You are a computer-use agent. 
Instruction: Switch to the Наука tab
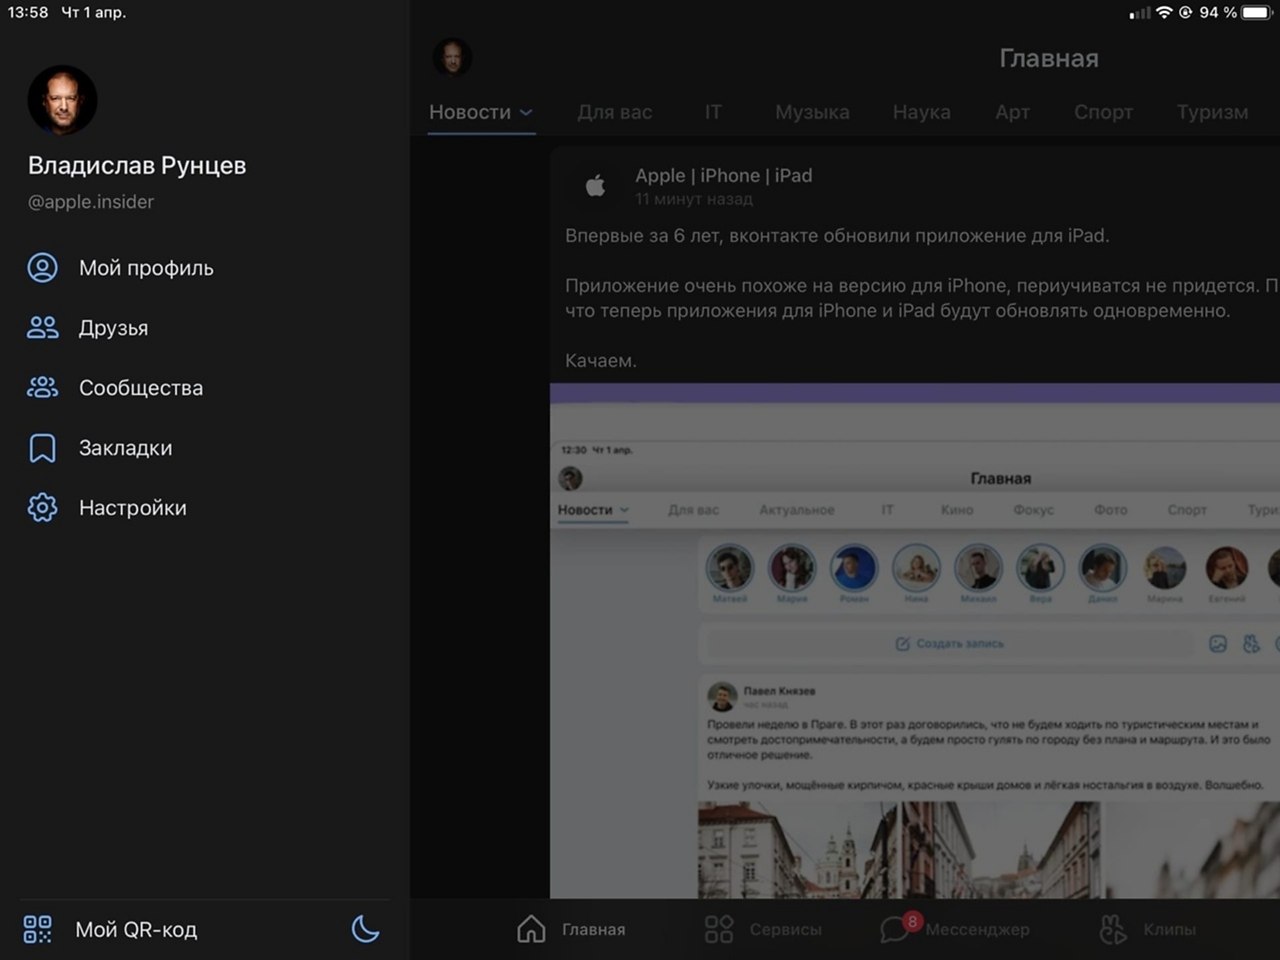(x=922, y=112)
